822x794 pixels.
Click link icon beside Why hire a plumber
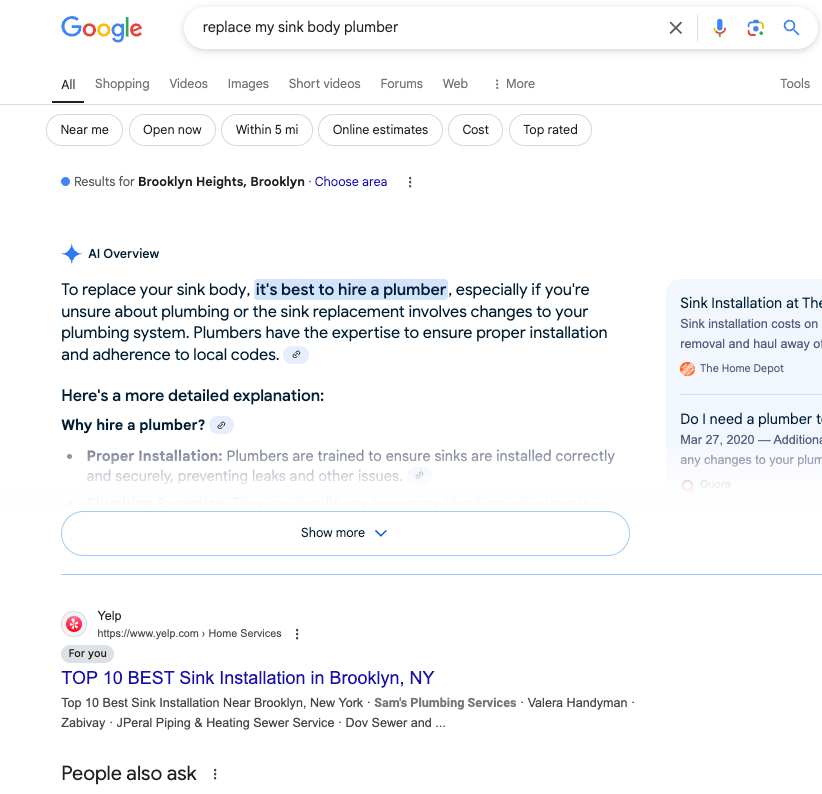click(222, 425)
